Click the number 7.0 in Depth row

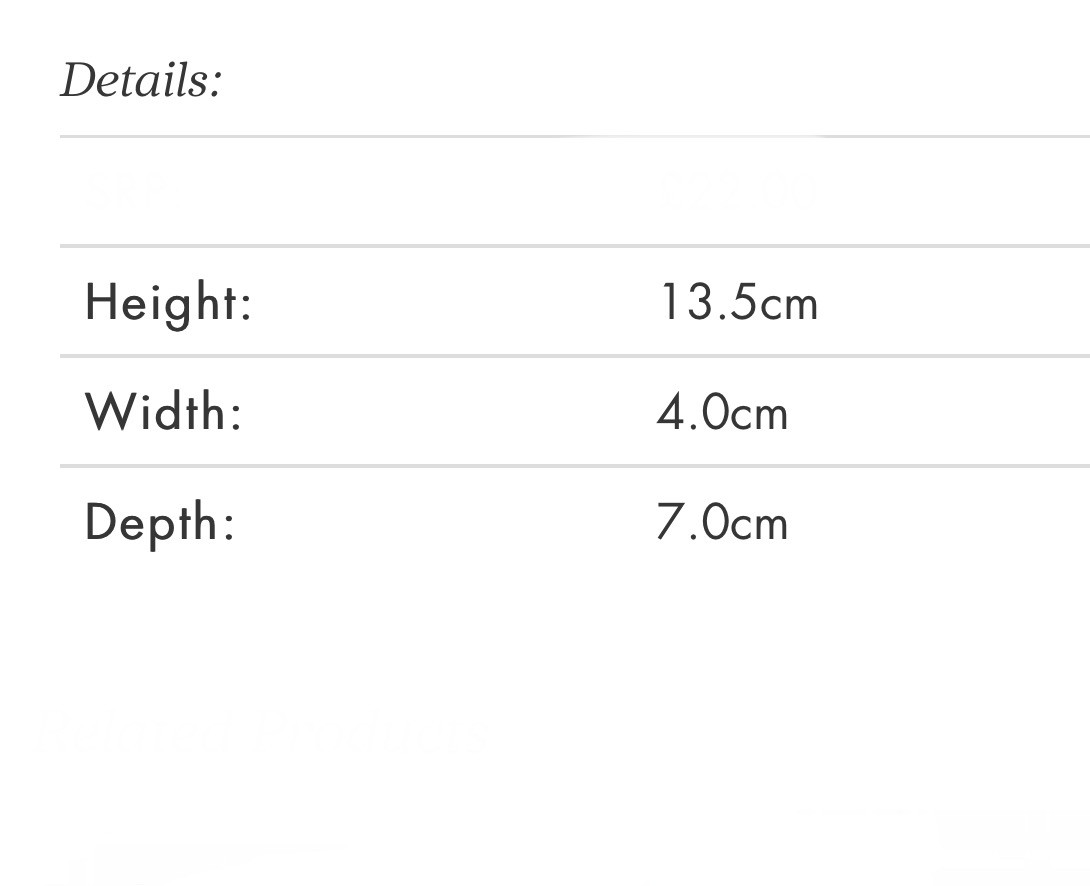coord(692,523)
